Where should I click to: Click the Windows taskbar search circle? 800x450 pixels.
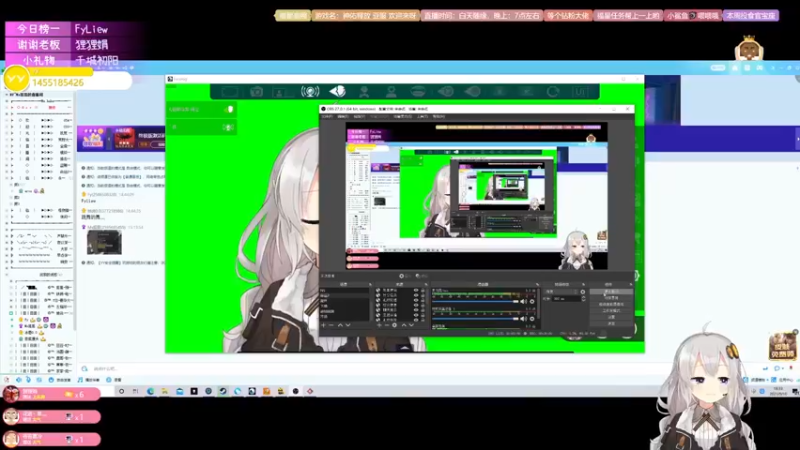(x=121, y=391)
